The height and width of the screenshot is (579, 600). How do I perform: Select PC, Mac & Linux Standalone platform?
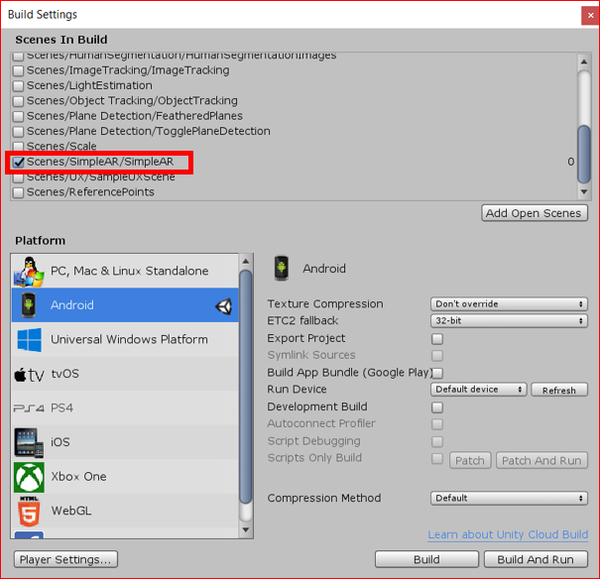(125, 271)
